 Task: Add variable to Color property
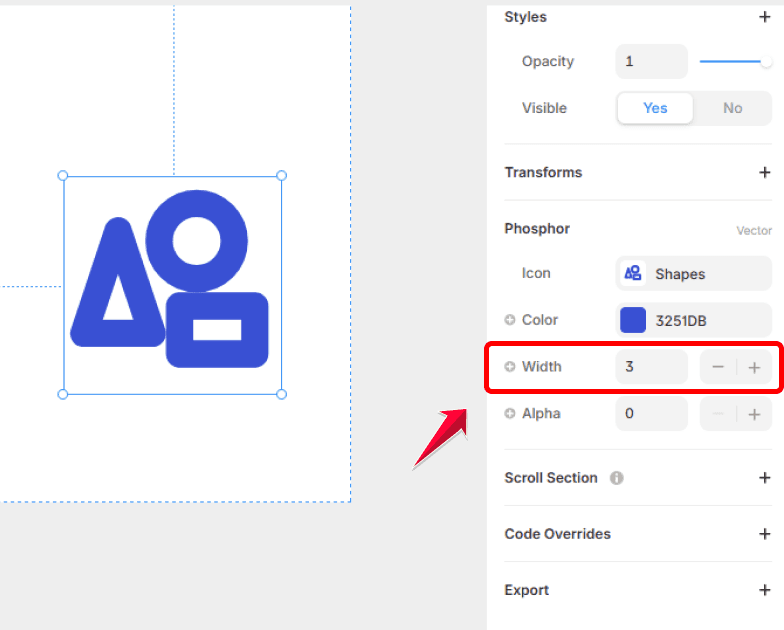(510, 320)
